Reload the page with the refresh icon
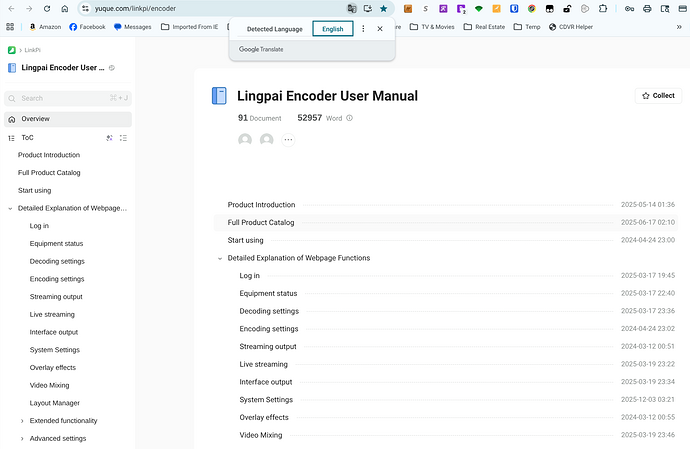The image size is (690, 449). (47, 8)
